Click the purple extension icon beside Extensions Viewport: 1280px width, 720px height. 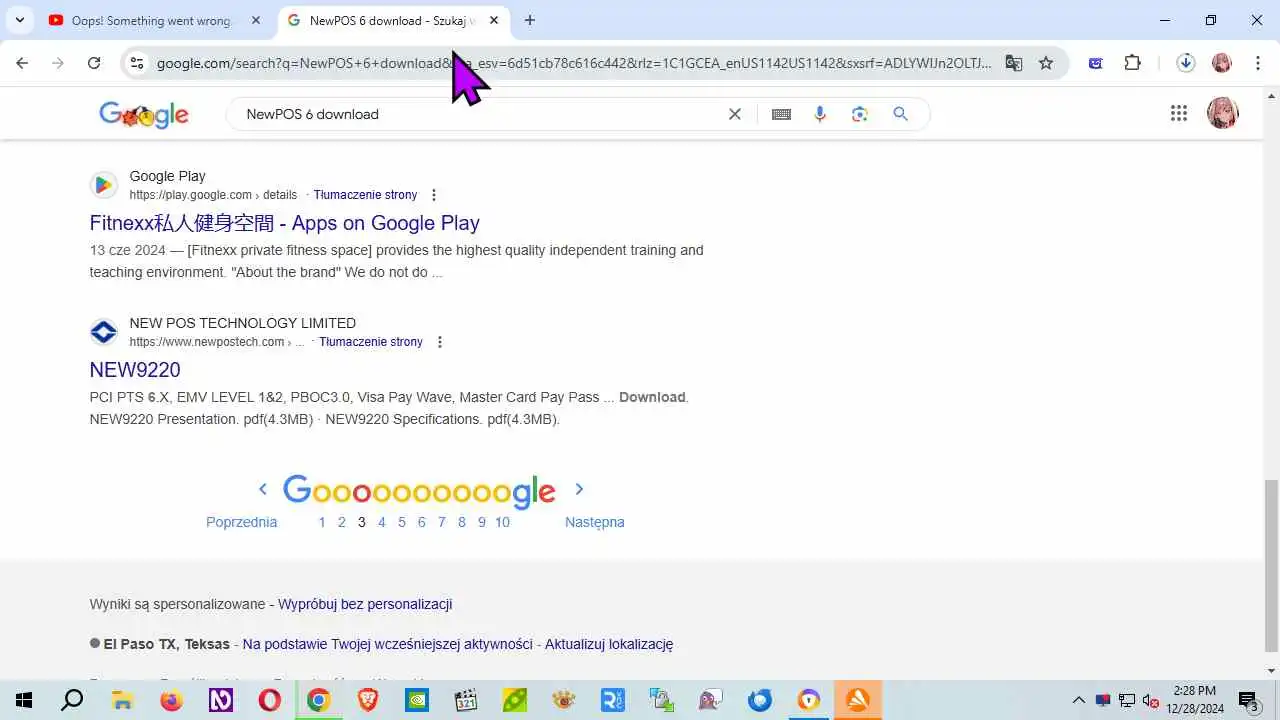point(1096,63)
